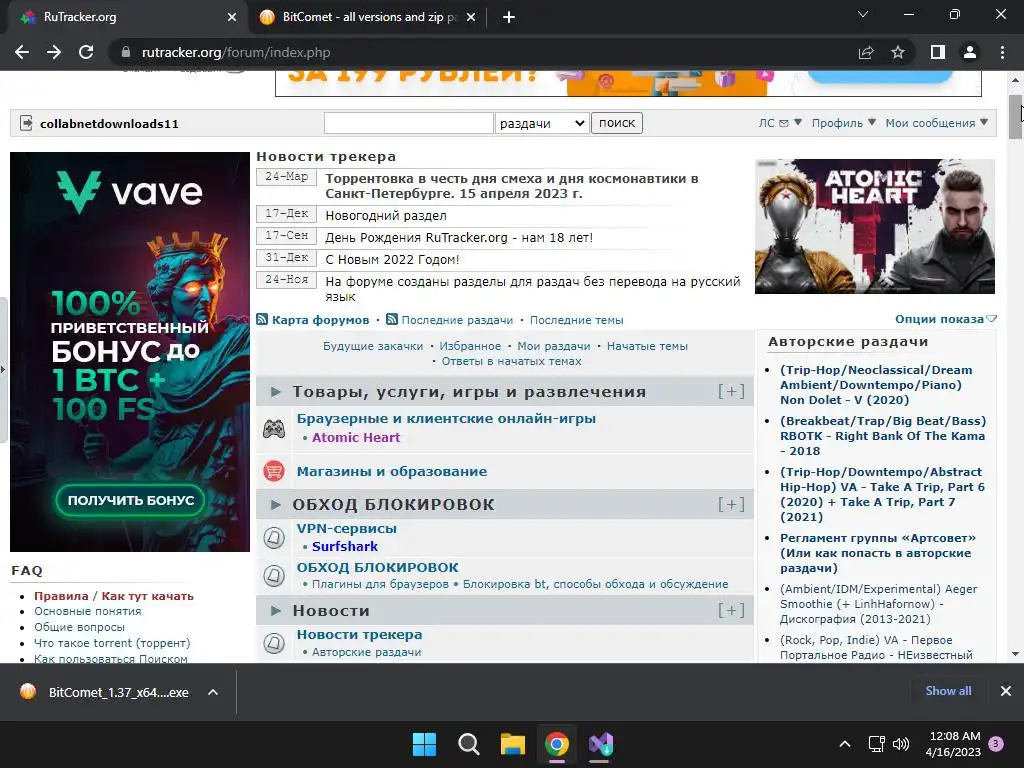Toggle [+] on Новости category
Image resolution: width=1024 pixels, height=768 pixels.
731,610
